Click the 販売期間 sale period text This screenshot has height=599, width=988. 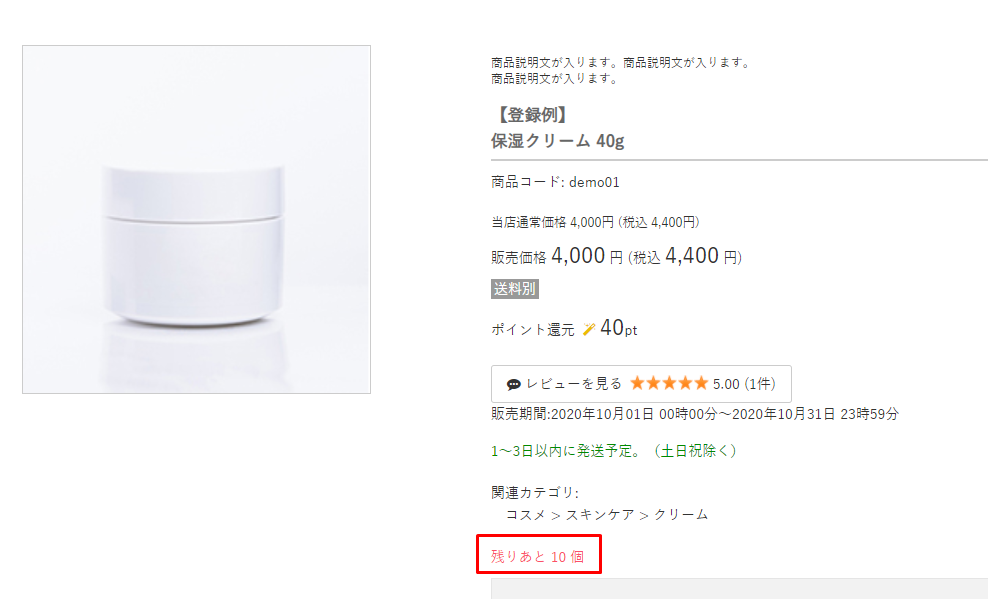(694, 413)
